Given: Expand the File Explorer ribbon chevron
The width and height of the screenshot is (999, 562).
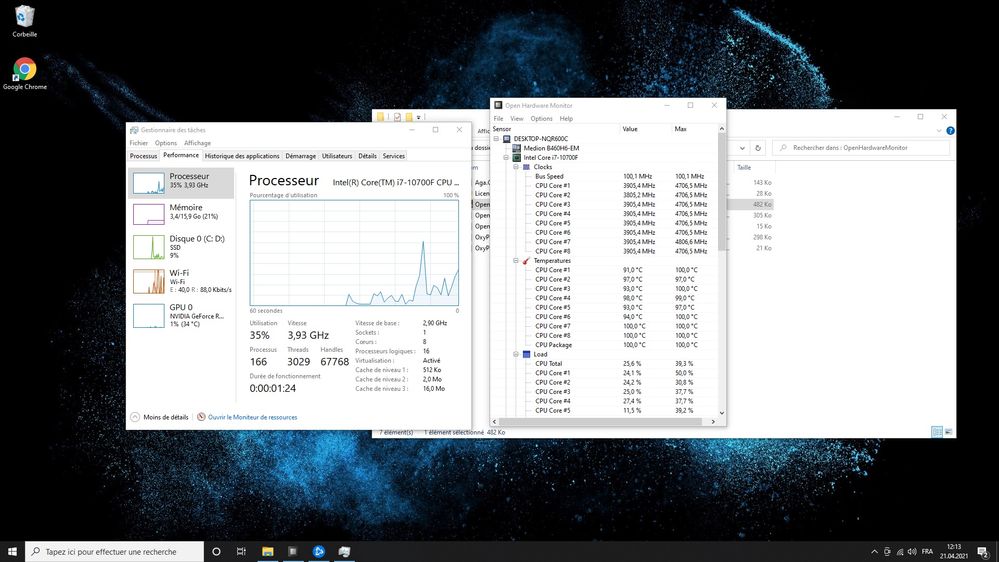Looking at the screenshot, I should tap(939, 131).
